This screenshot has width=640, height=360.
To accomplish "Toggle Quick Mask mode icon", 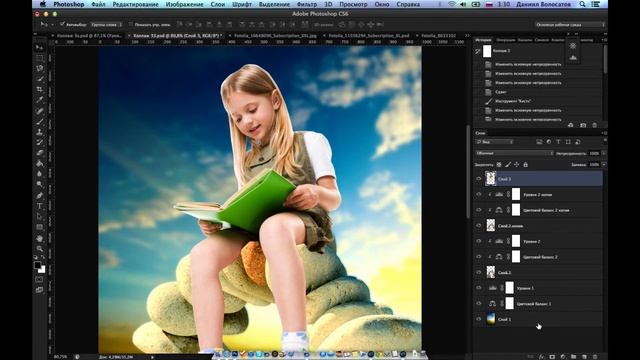I will [39, 280].
